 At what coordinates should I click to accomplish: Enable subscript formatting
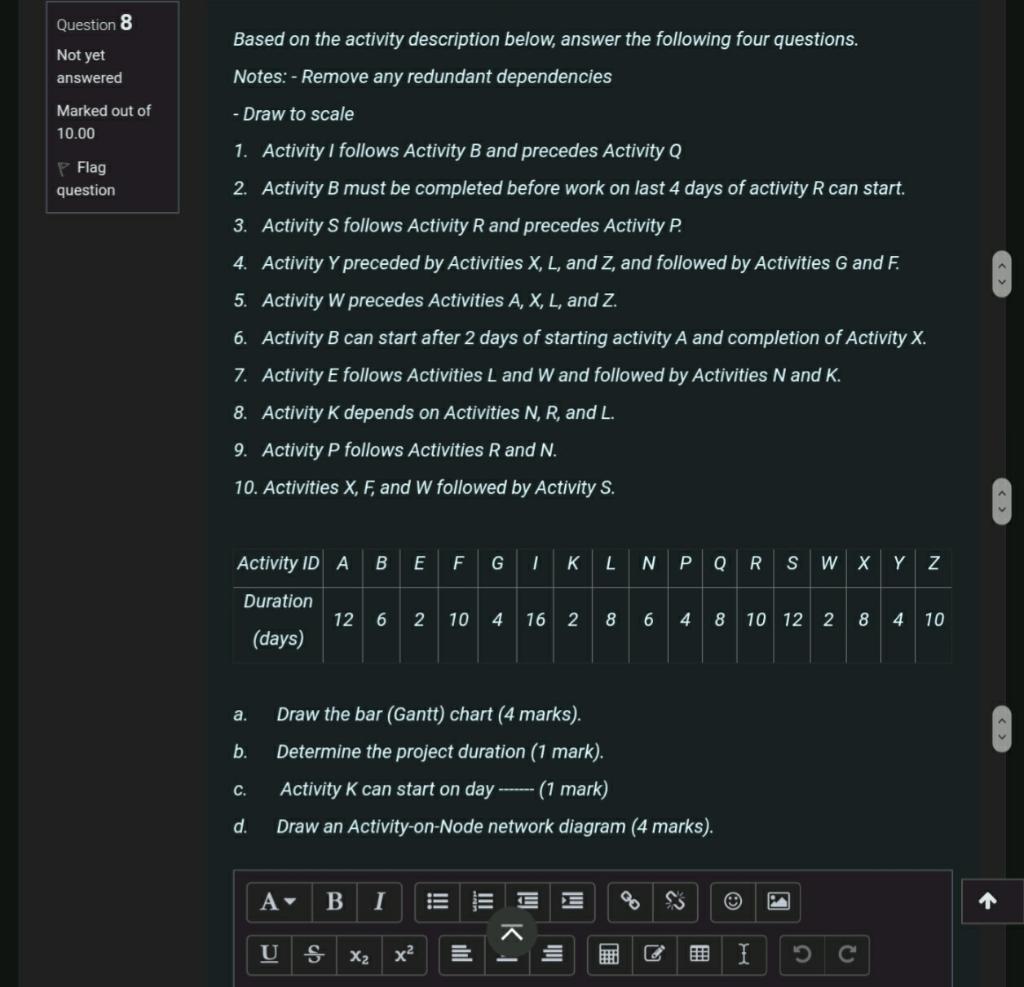358,955
